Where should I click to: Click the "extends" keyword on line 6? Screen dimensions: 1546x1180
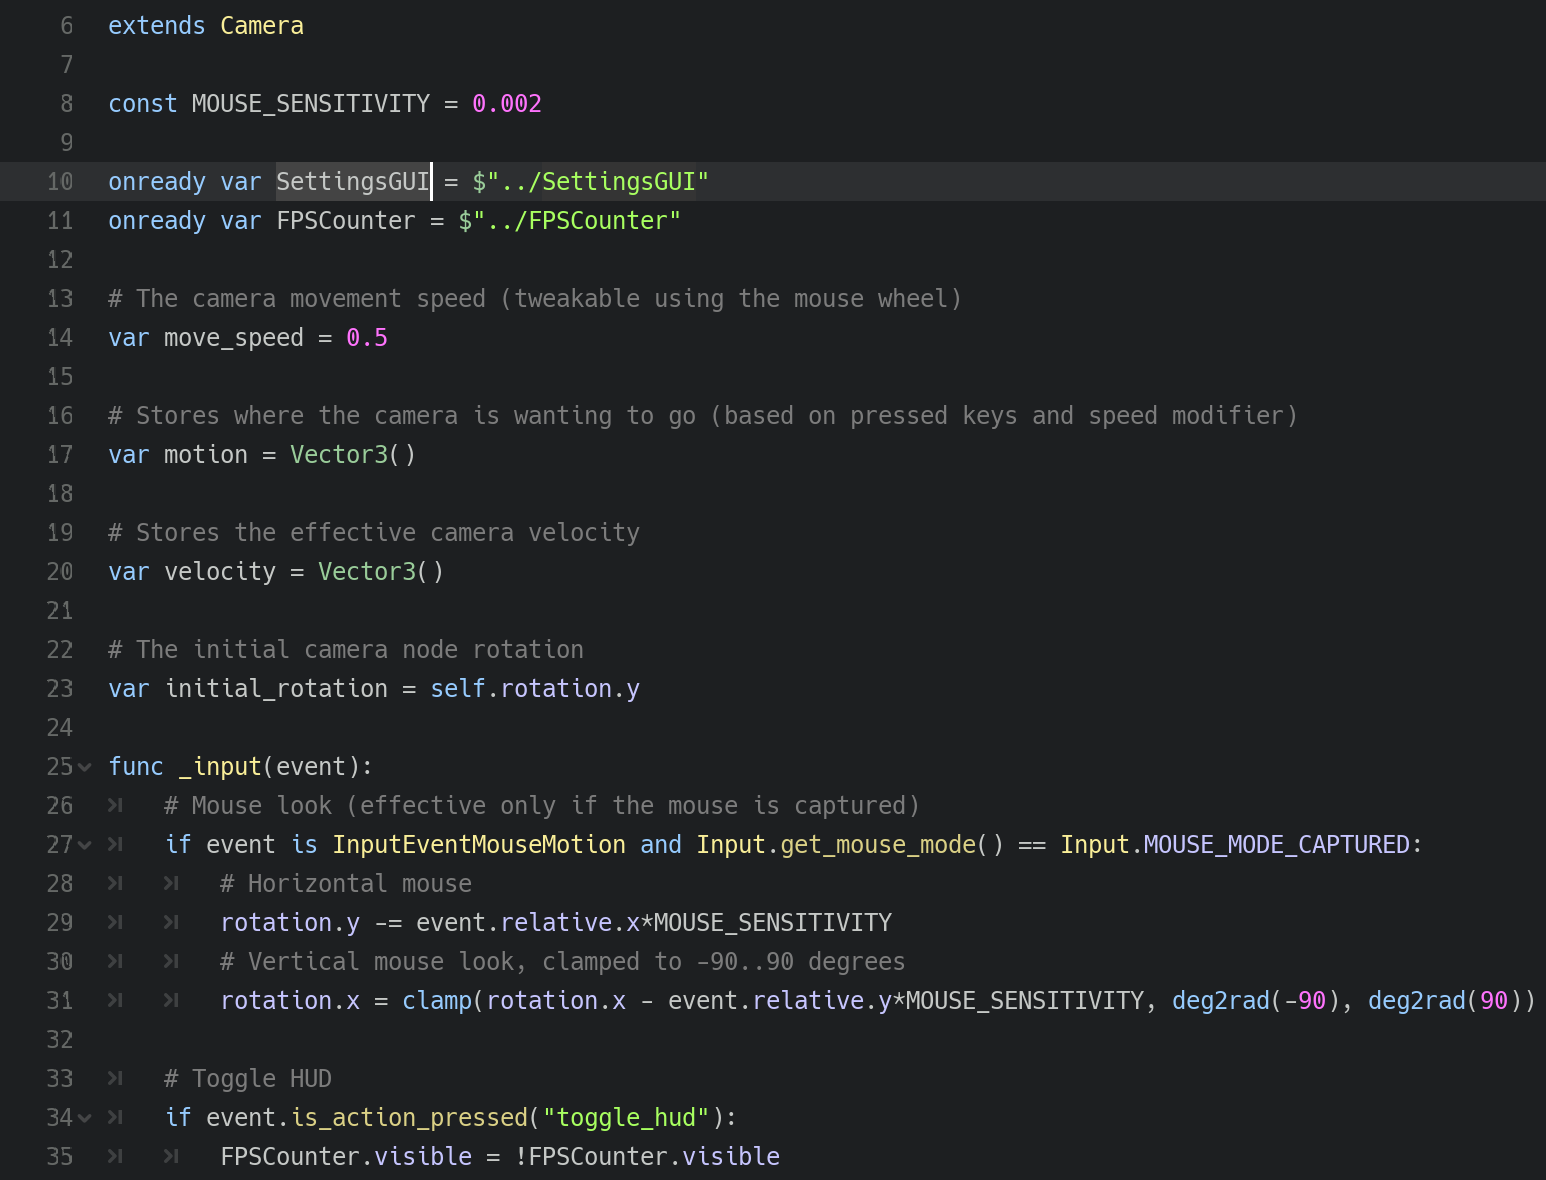coord(157,26)
